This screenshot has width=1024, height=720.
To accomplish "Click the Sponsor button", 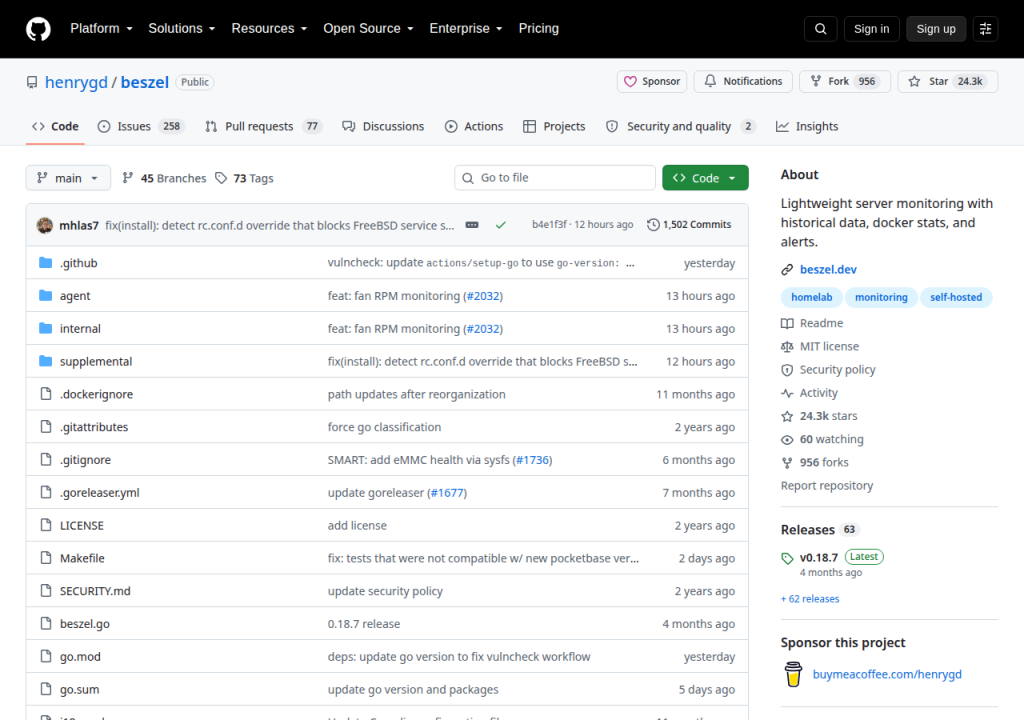I will (x=652, y=82).
